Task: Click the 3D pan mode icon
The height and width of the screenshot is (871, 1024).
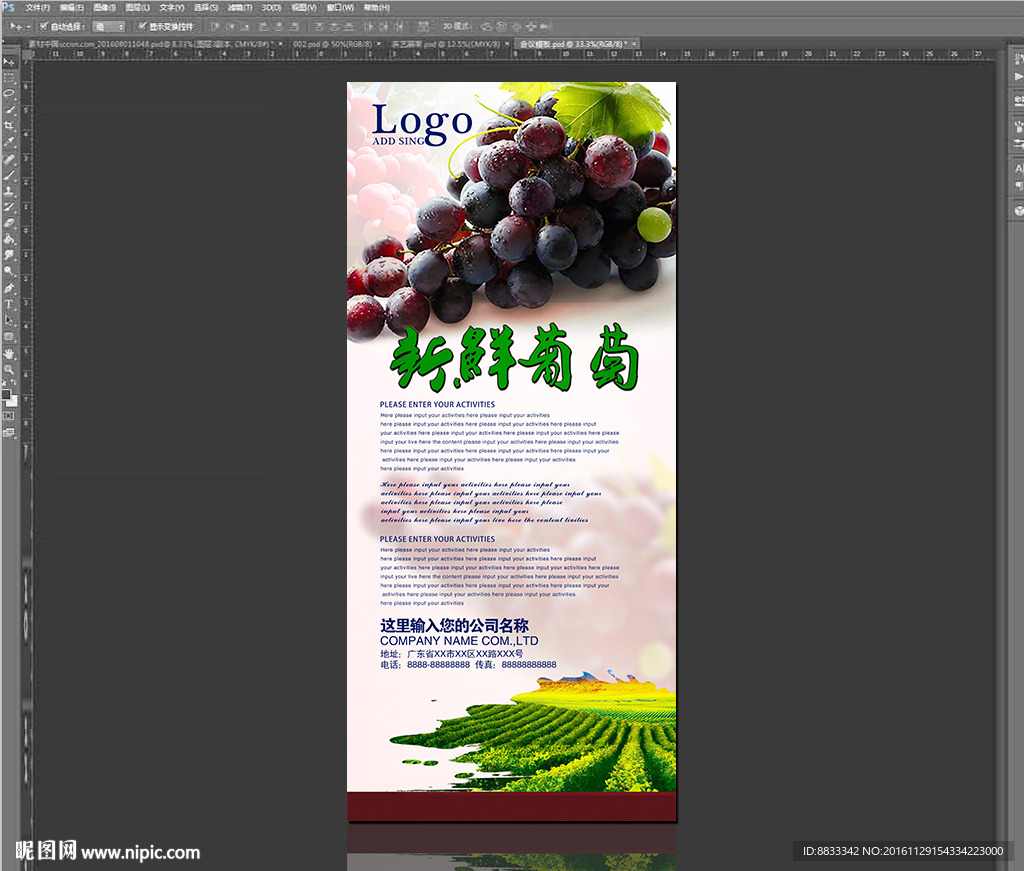Action: (516, 27)
